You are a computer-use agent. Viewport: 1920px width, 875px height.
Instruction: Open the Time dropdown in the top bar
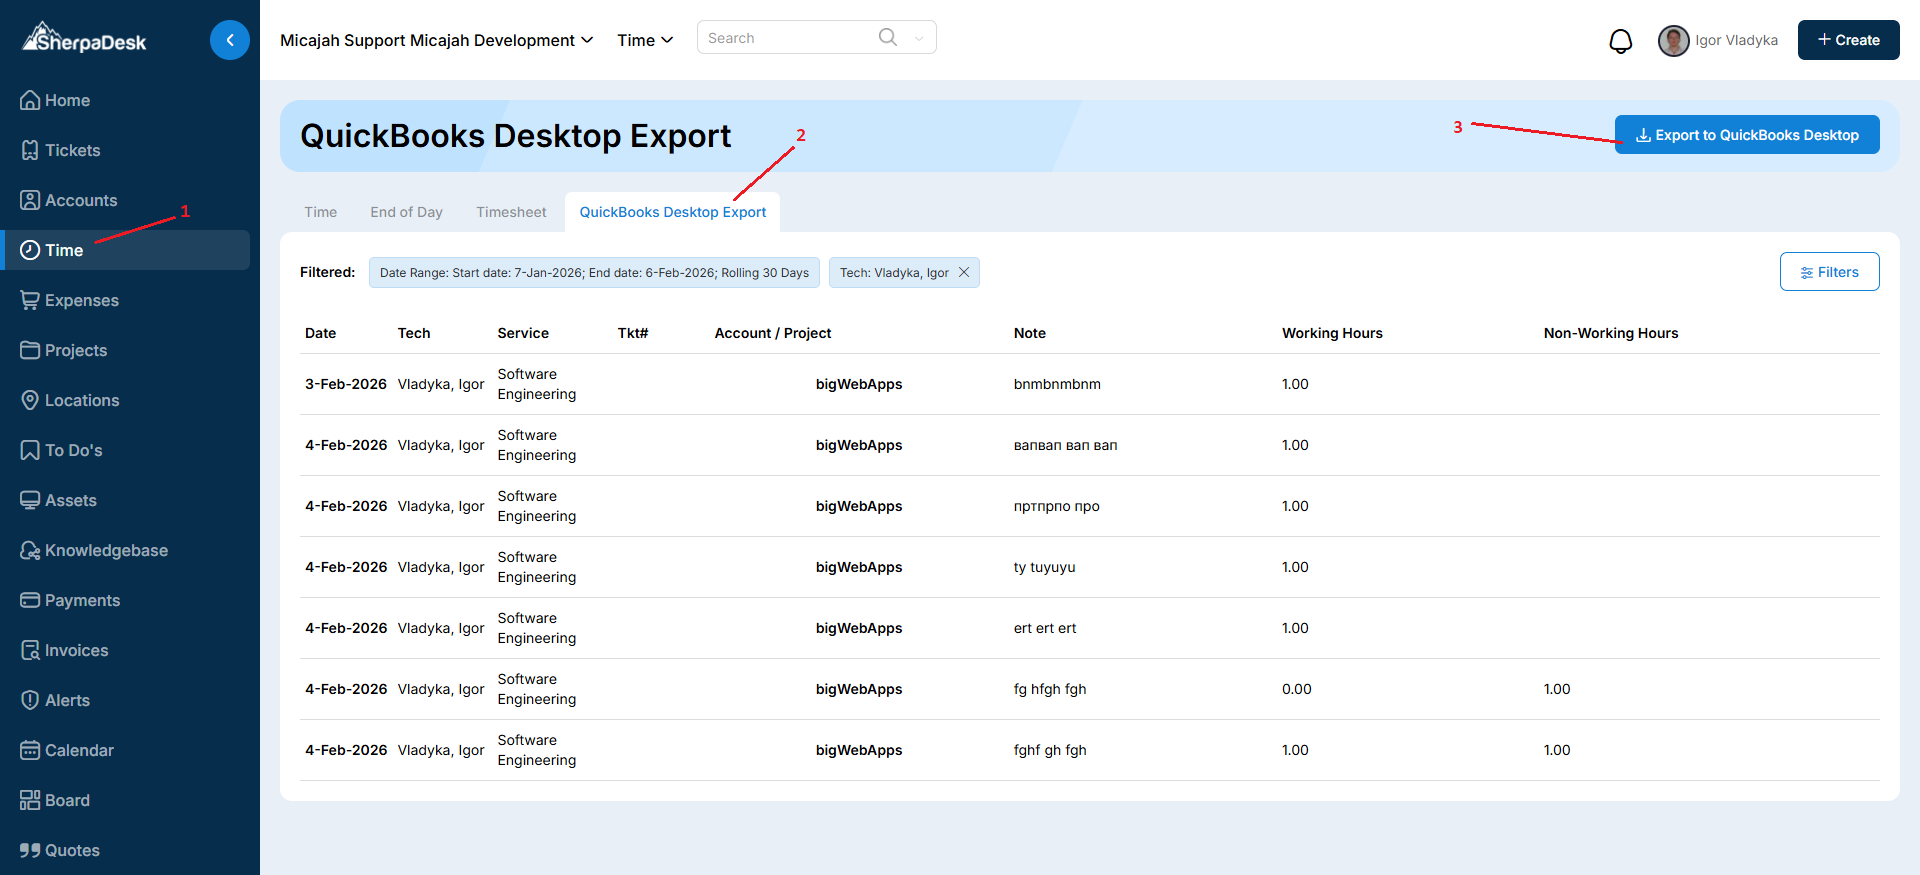click(645, 40)
